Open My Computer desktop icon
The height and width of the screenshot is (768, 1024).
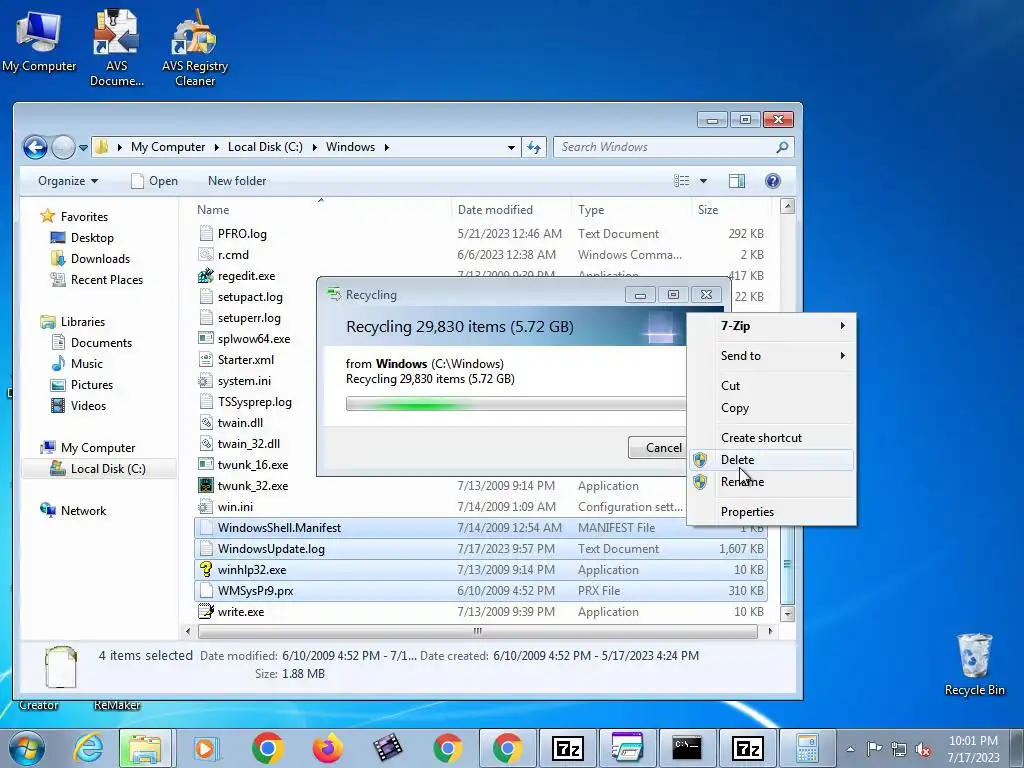[x=39, y=40]
